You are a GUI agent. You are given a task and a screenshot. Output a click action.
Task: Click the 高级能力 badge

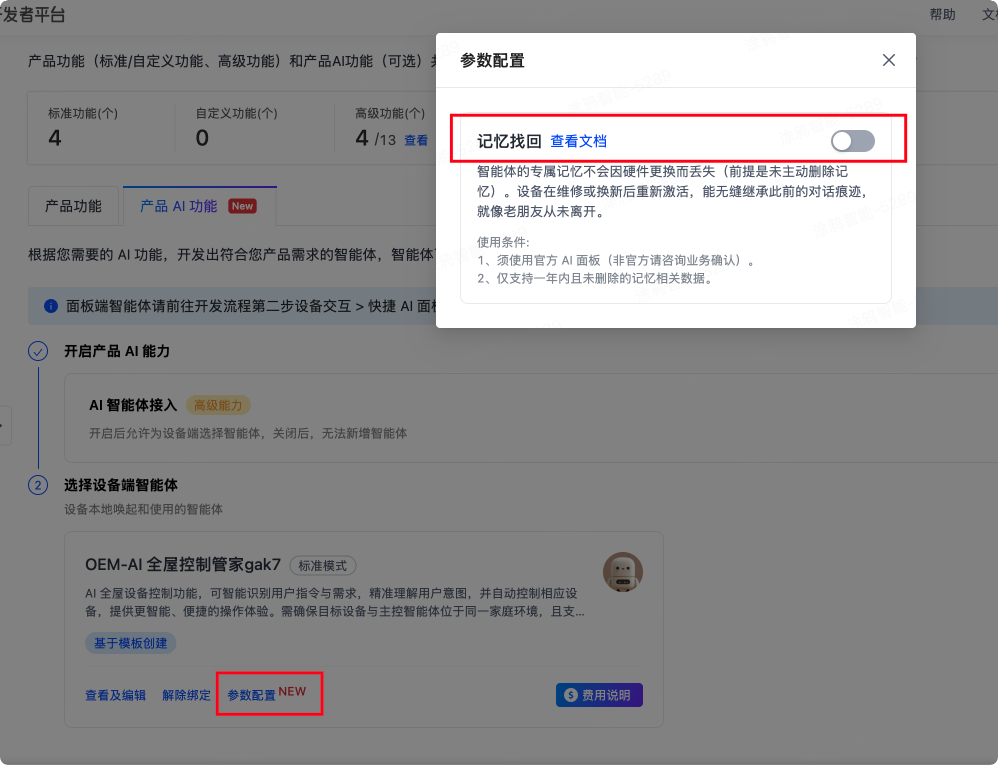click(x=218, y=405)
